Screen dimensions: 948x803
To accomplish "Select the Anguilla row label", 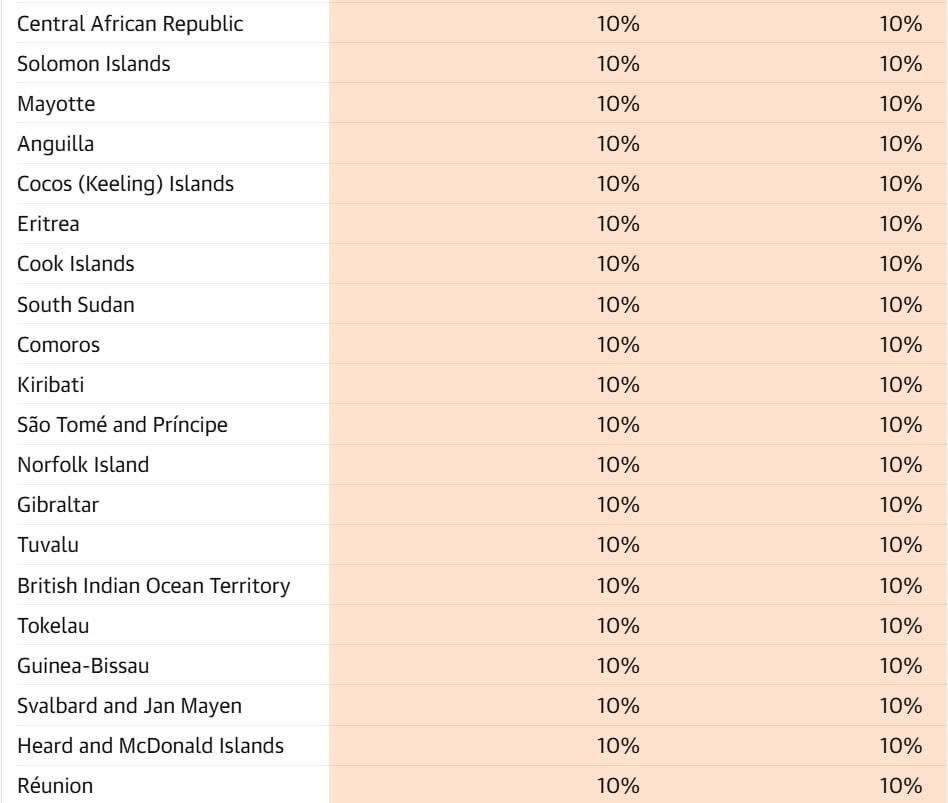I will click(56, 144).
